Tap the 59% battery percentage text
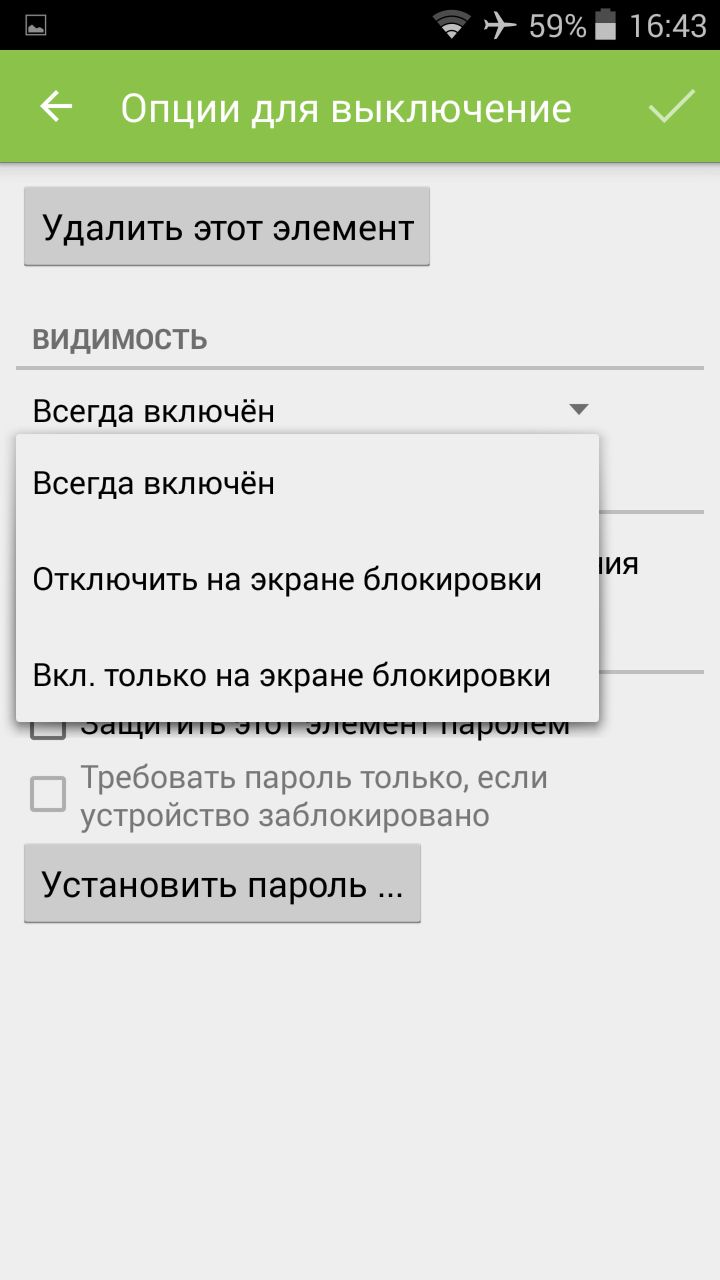Image resolution: width=720 pixels, height=1280 pixels. (x=557, y=26)
